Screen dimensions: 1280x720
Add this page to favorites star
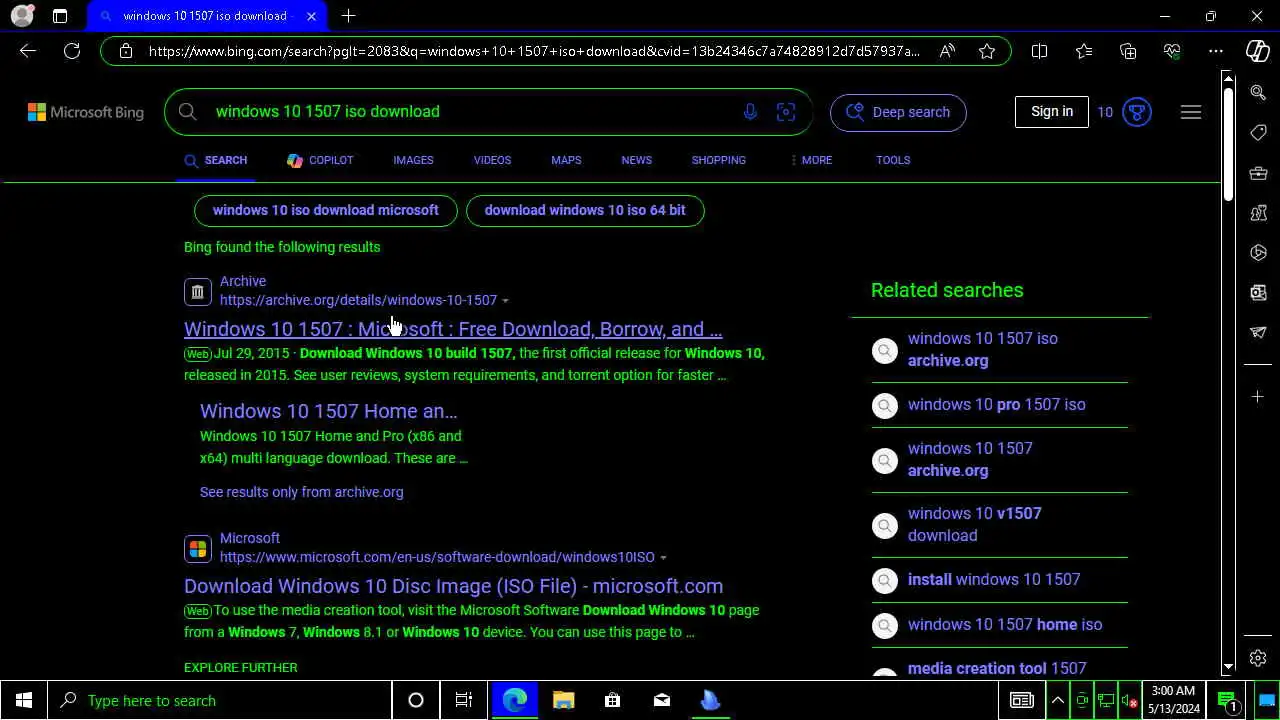(x=987, y=51)
